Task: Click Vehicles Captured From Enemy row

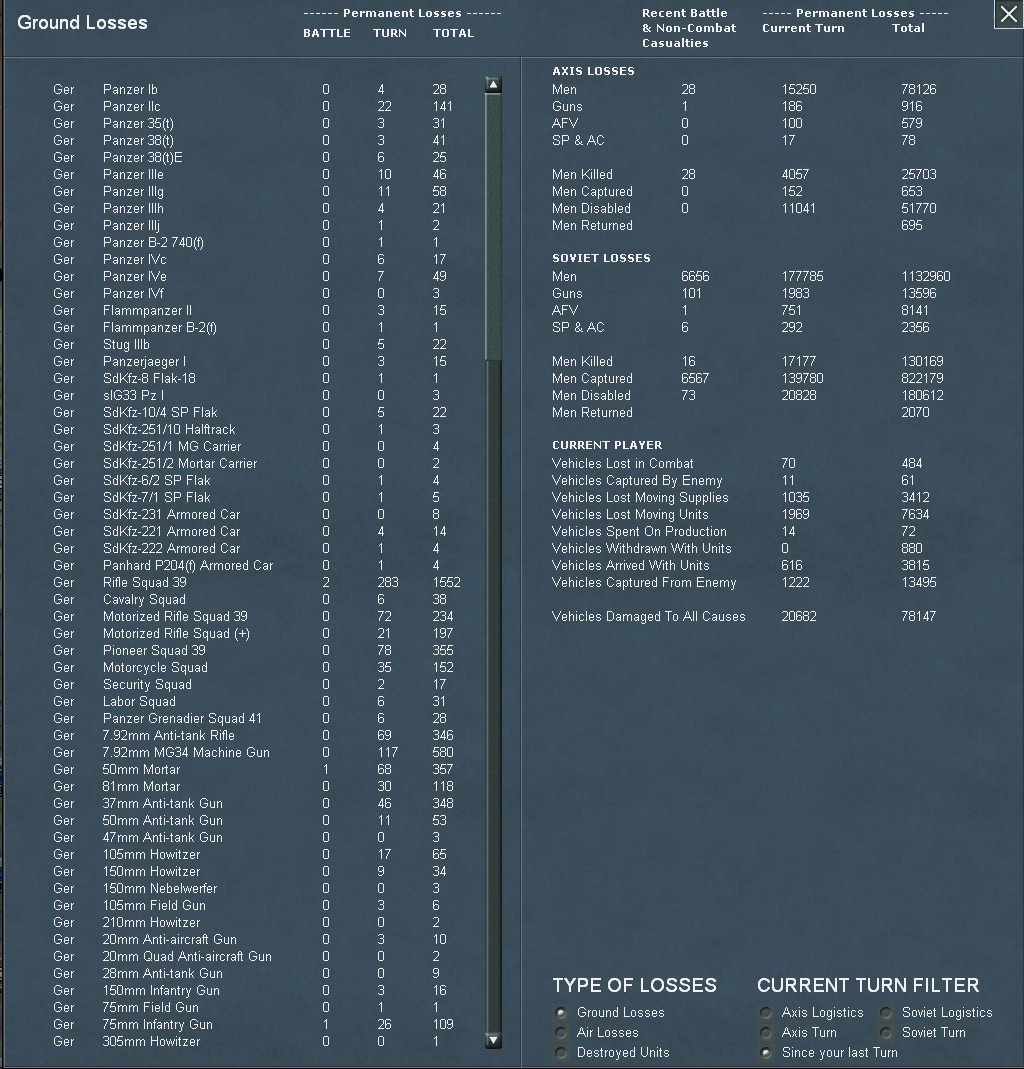Action: [x=744, y=582]
